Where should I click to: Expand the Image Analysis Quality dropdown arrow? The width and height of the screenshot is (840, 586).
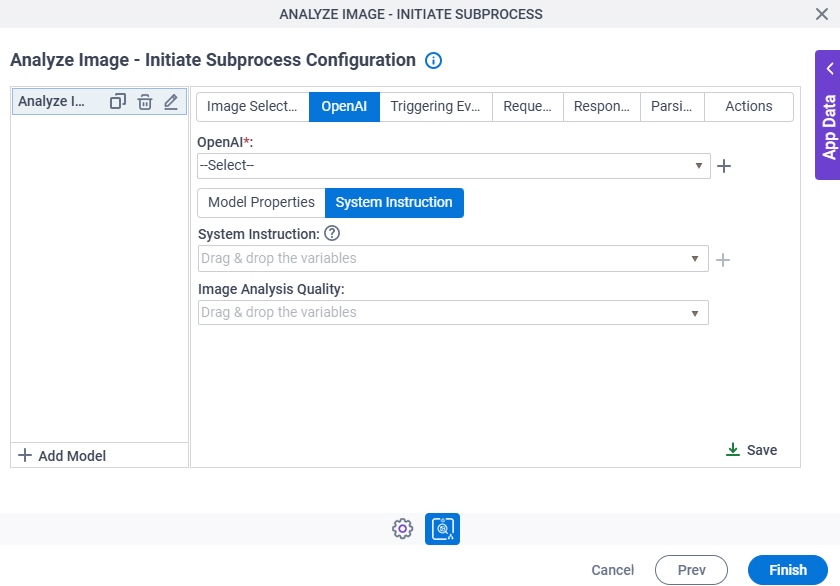(695, 313)
